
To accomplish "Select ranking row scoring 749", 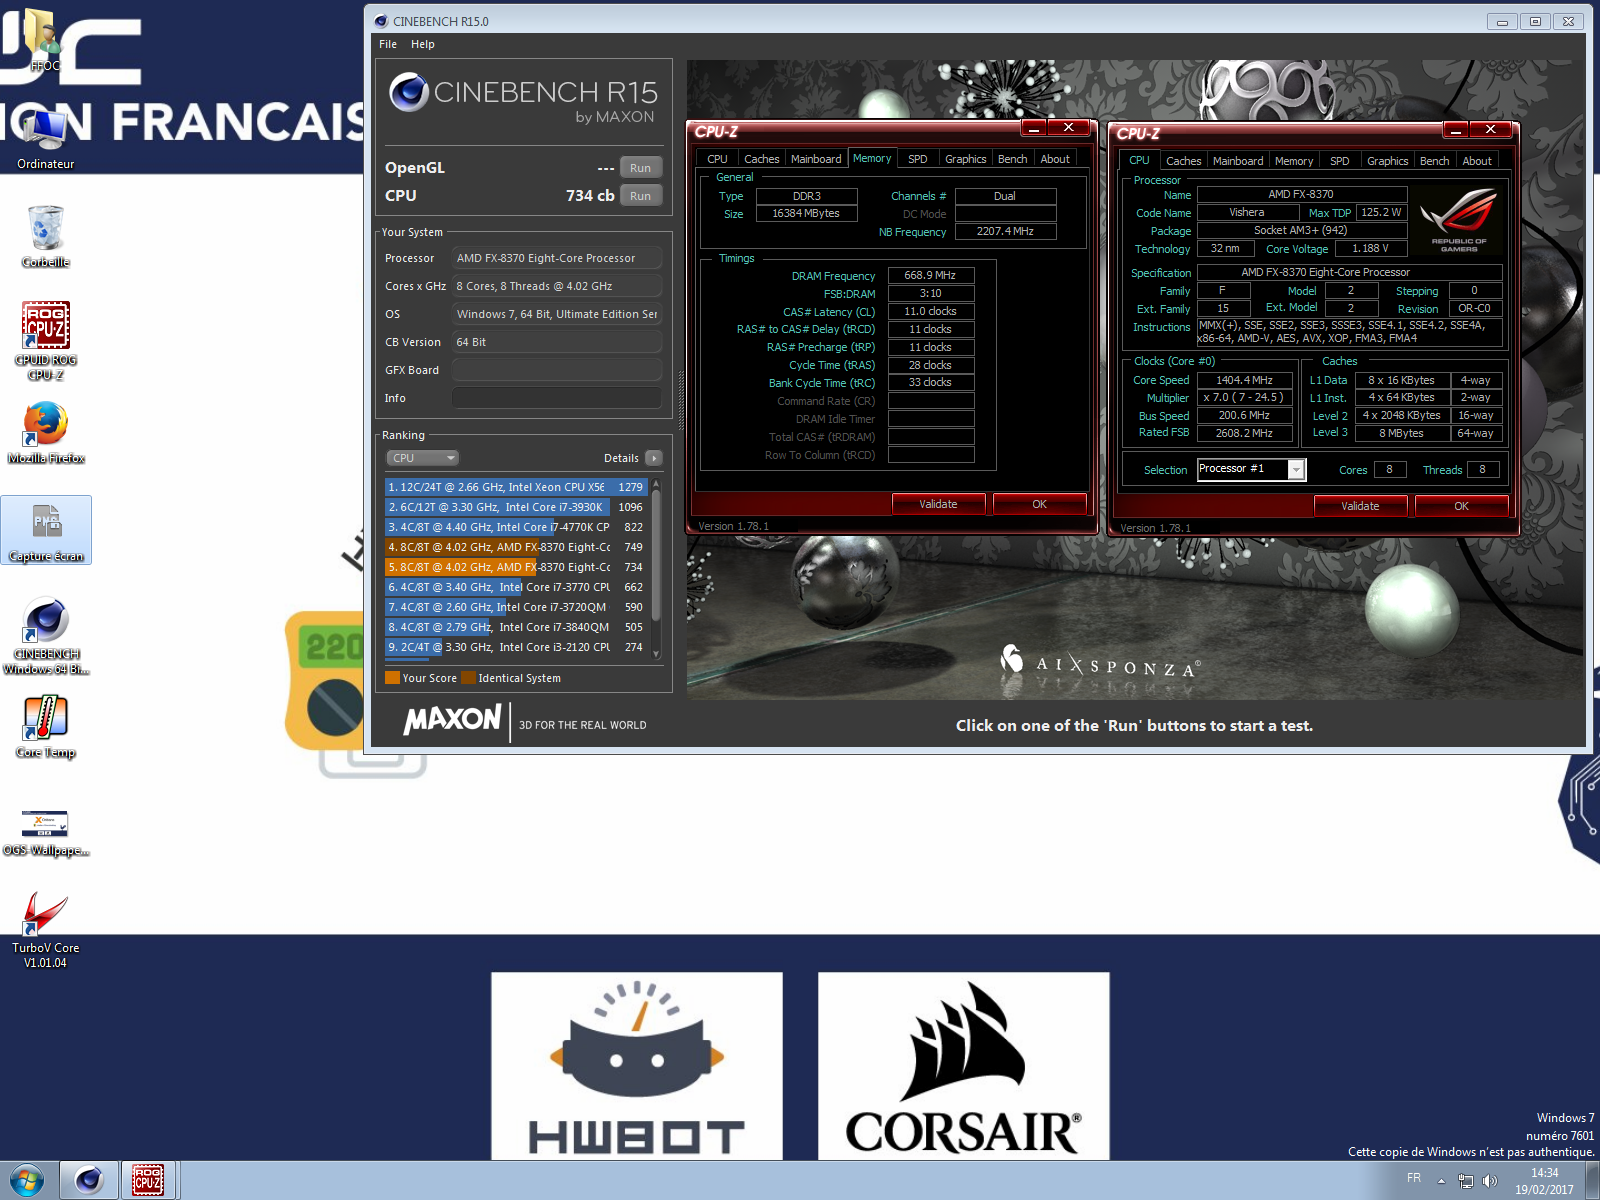I will 516,547.
